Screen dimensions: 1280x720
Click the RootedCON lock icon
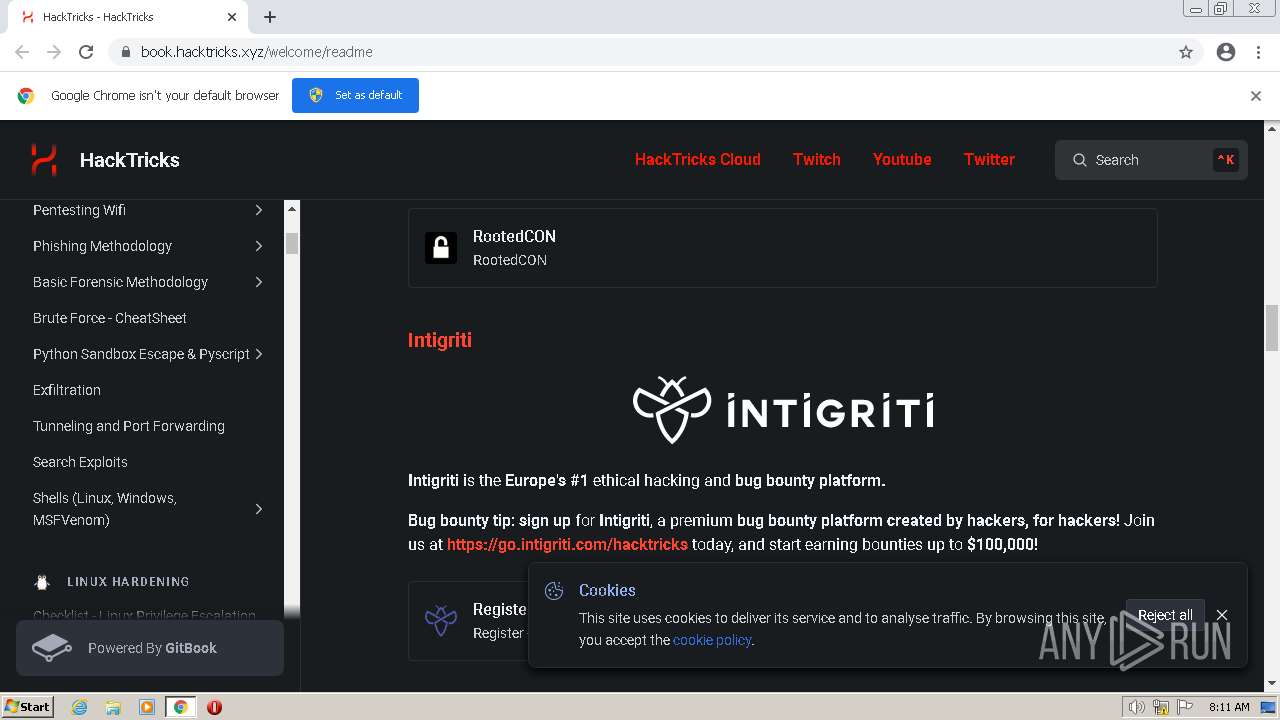coord(441,247)
